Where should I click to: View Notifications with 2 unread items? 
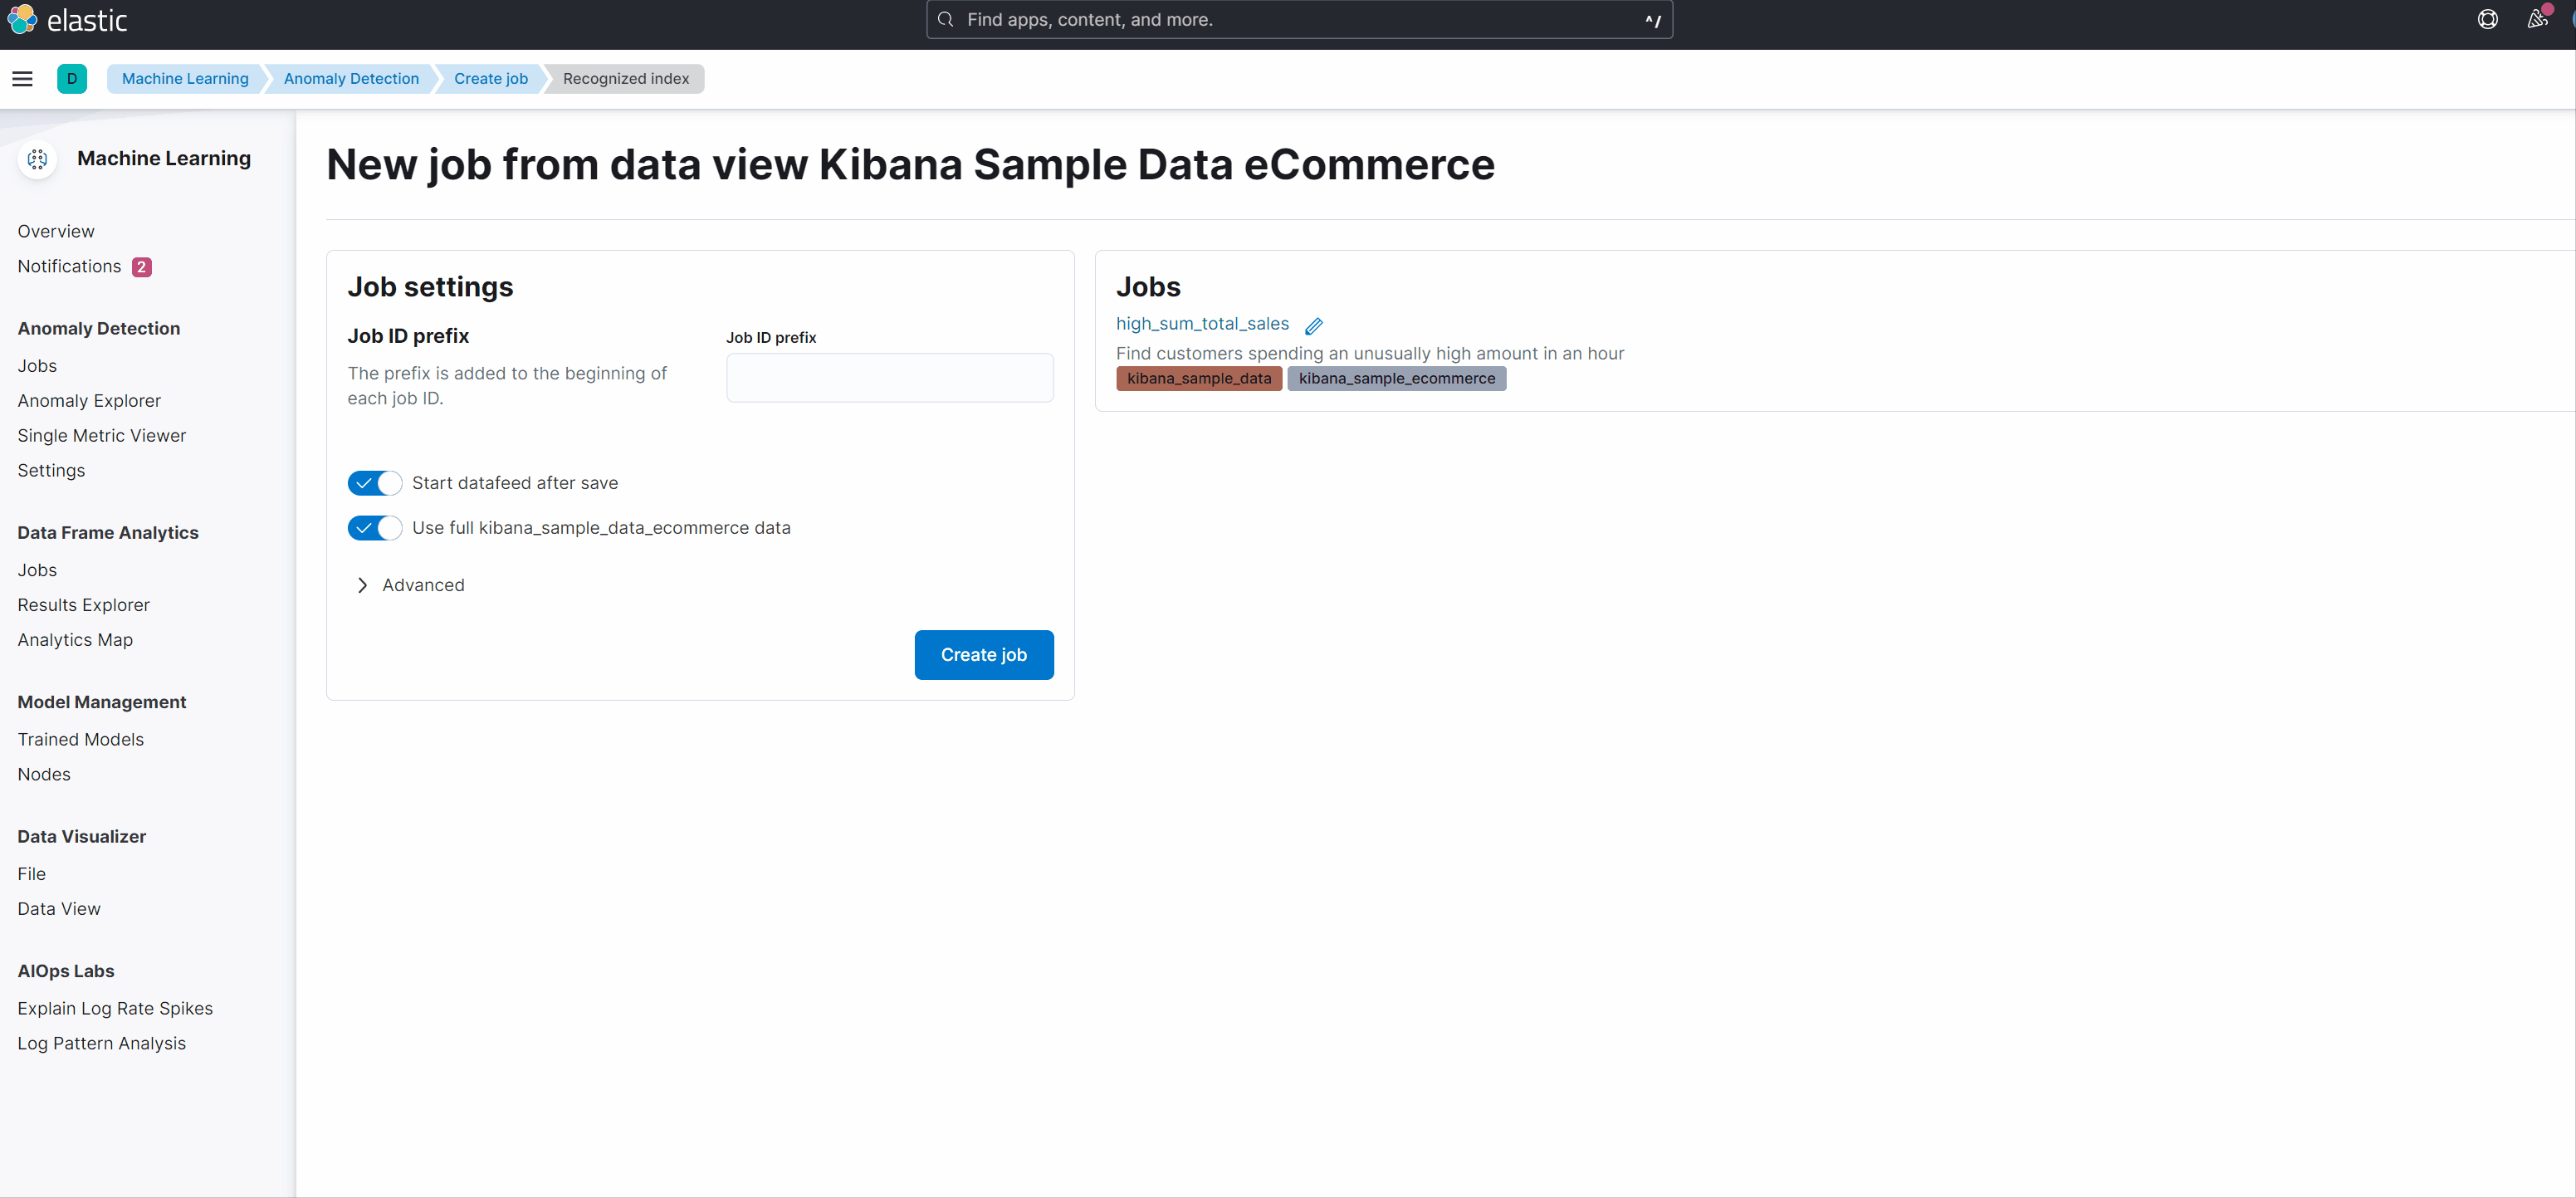point(69,266)
